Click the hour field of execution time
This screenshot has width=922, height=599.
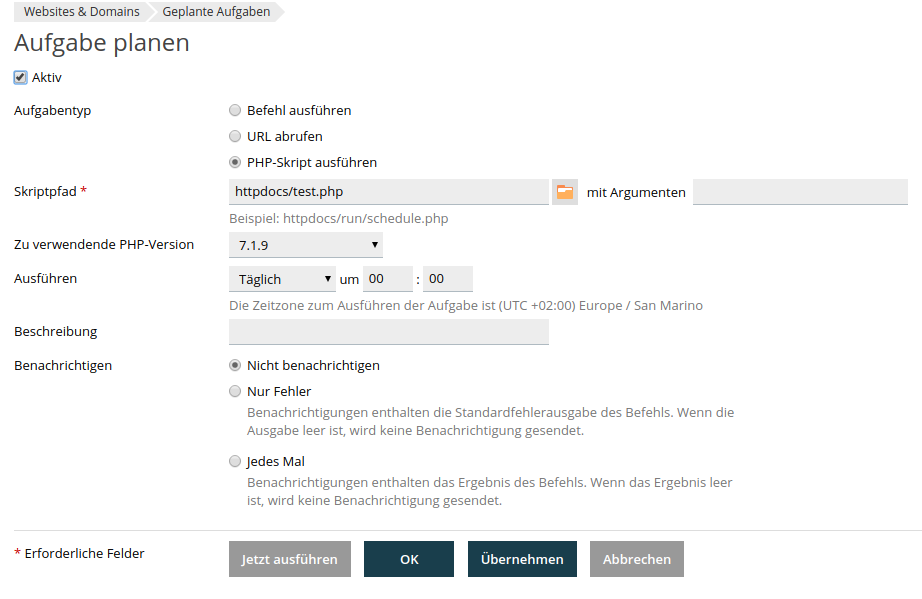pos(388,279)
